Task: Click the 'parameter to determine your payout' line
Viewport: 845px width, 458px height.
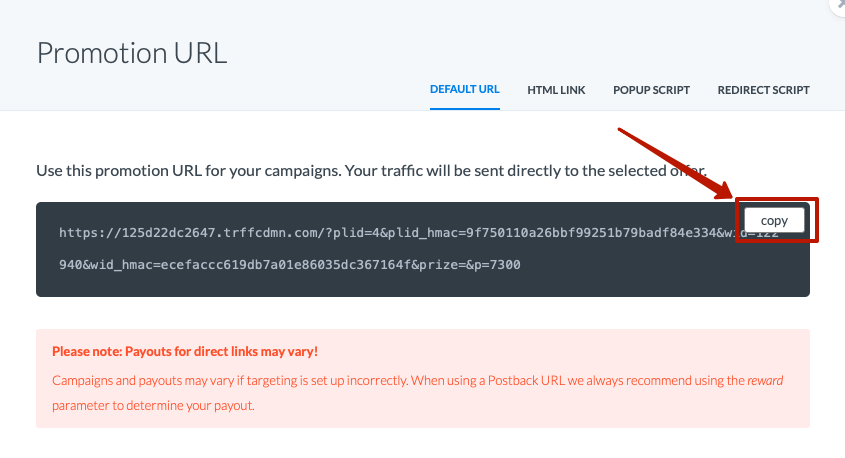Action: tap(153, 405)
